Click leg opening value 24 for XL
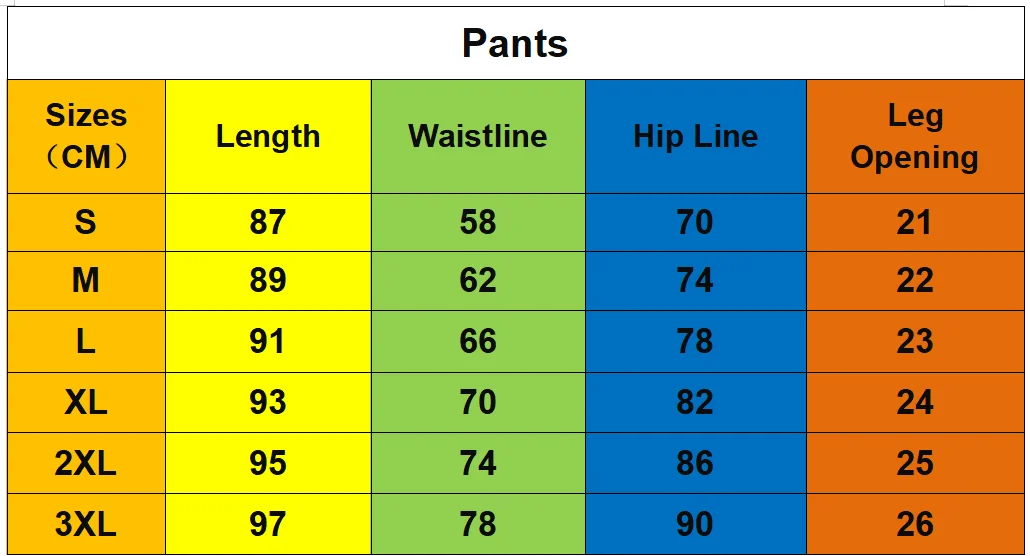This screenshot has width=1030, height=556. [915, 402]
